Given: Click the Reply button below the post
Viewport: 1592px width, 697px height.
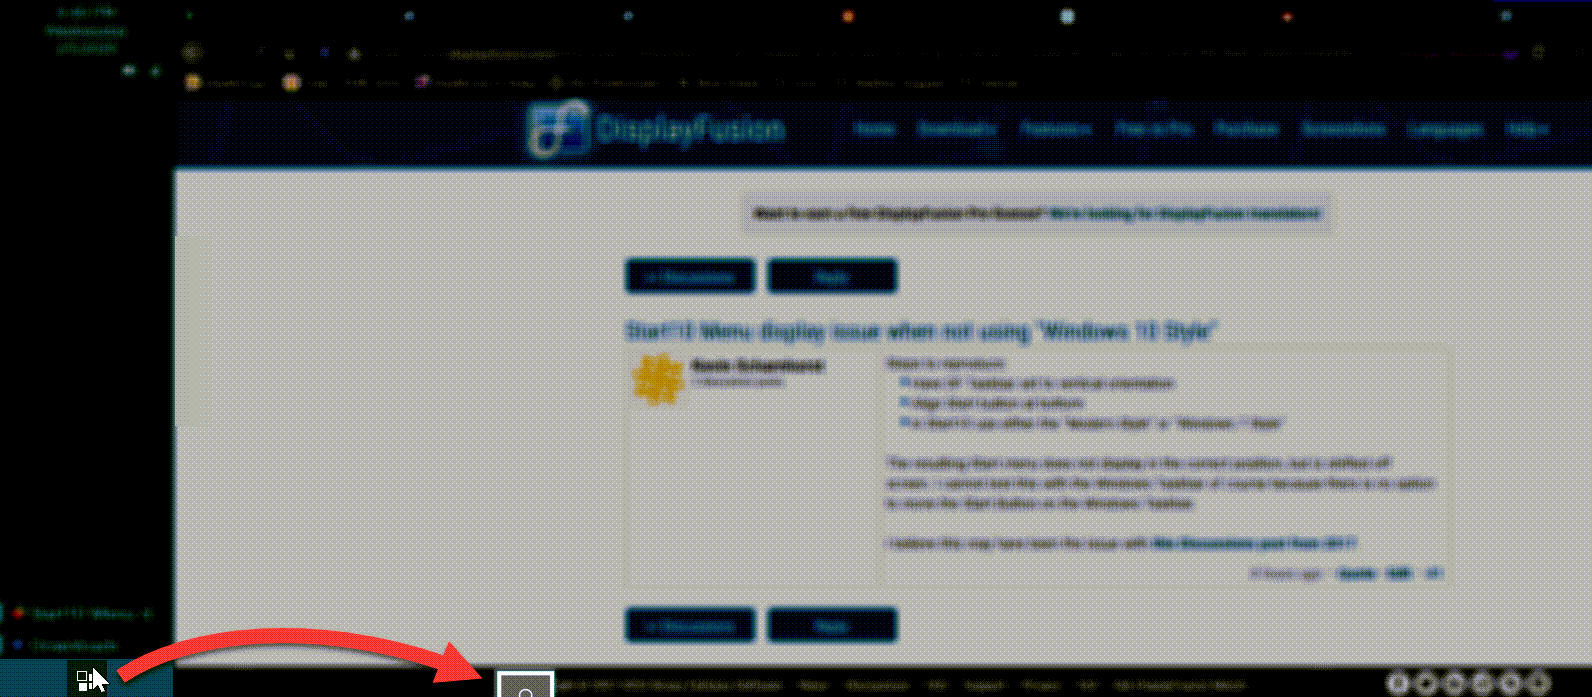Looking at the screenshot, I should point(832,625).
